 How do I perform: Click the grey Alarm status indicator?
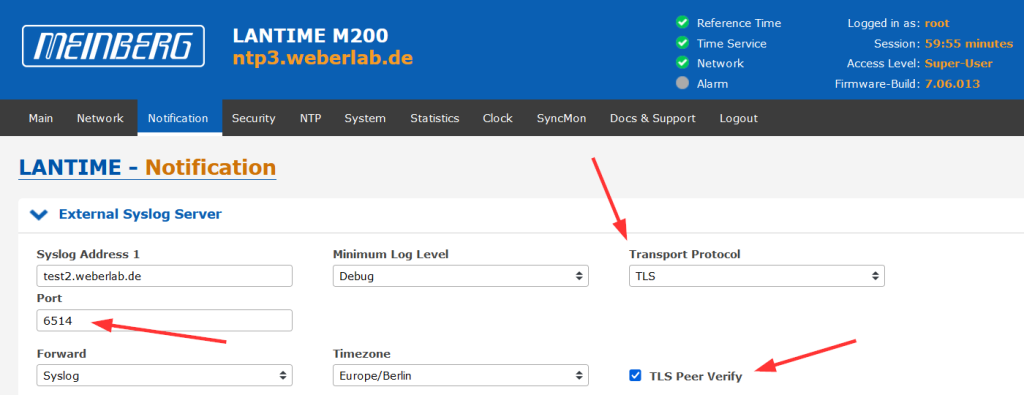[x=682, y=84]
